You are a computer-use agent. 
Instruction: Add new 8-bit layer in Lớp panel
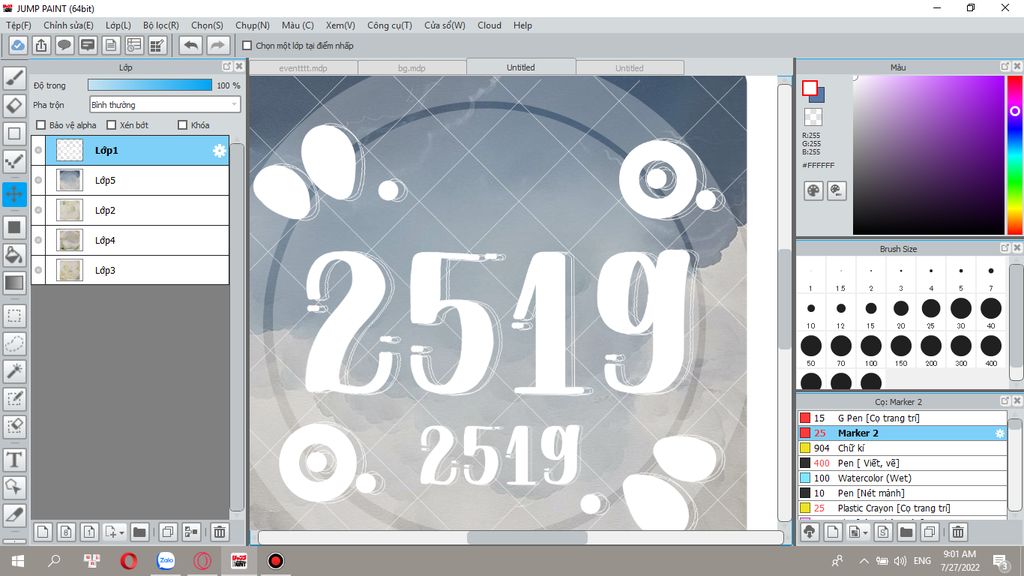[66, 532]
